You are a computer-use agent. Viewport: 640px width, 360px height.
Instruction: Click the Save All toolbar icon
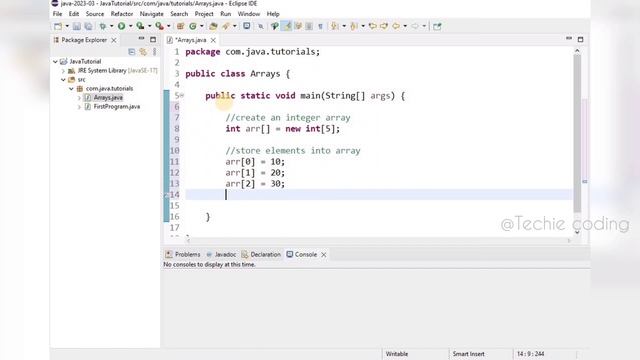tap(88, 26)
